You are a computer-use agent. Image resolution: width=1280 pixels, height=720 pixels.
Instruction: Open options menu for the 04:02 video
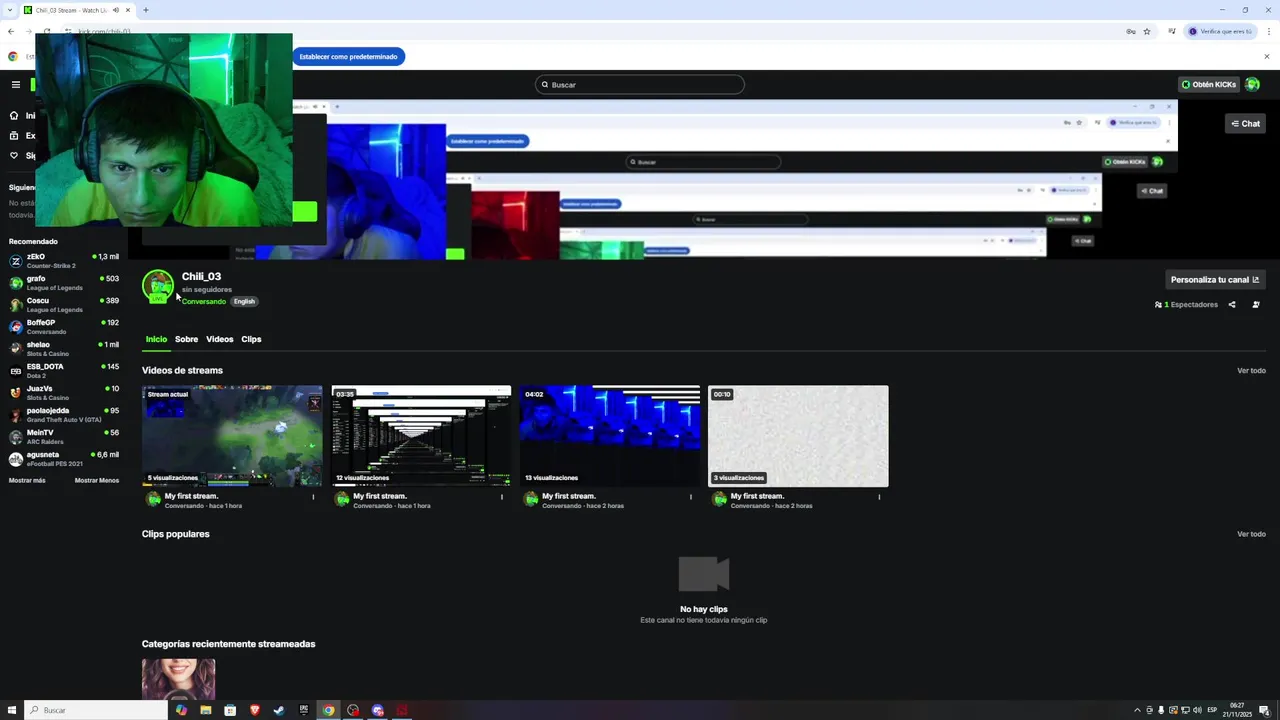pos(690,497)
